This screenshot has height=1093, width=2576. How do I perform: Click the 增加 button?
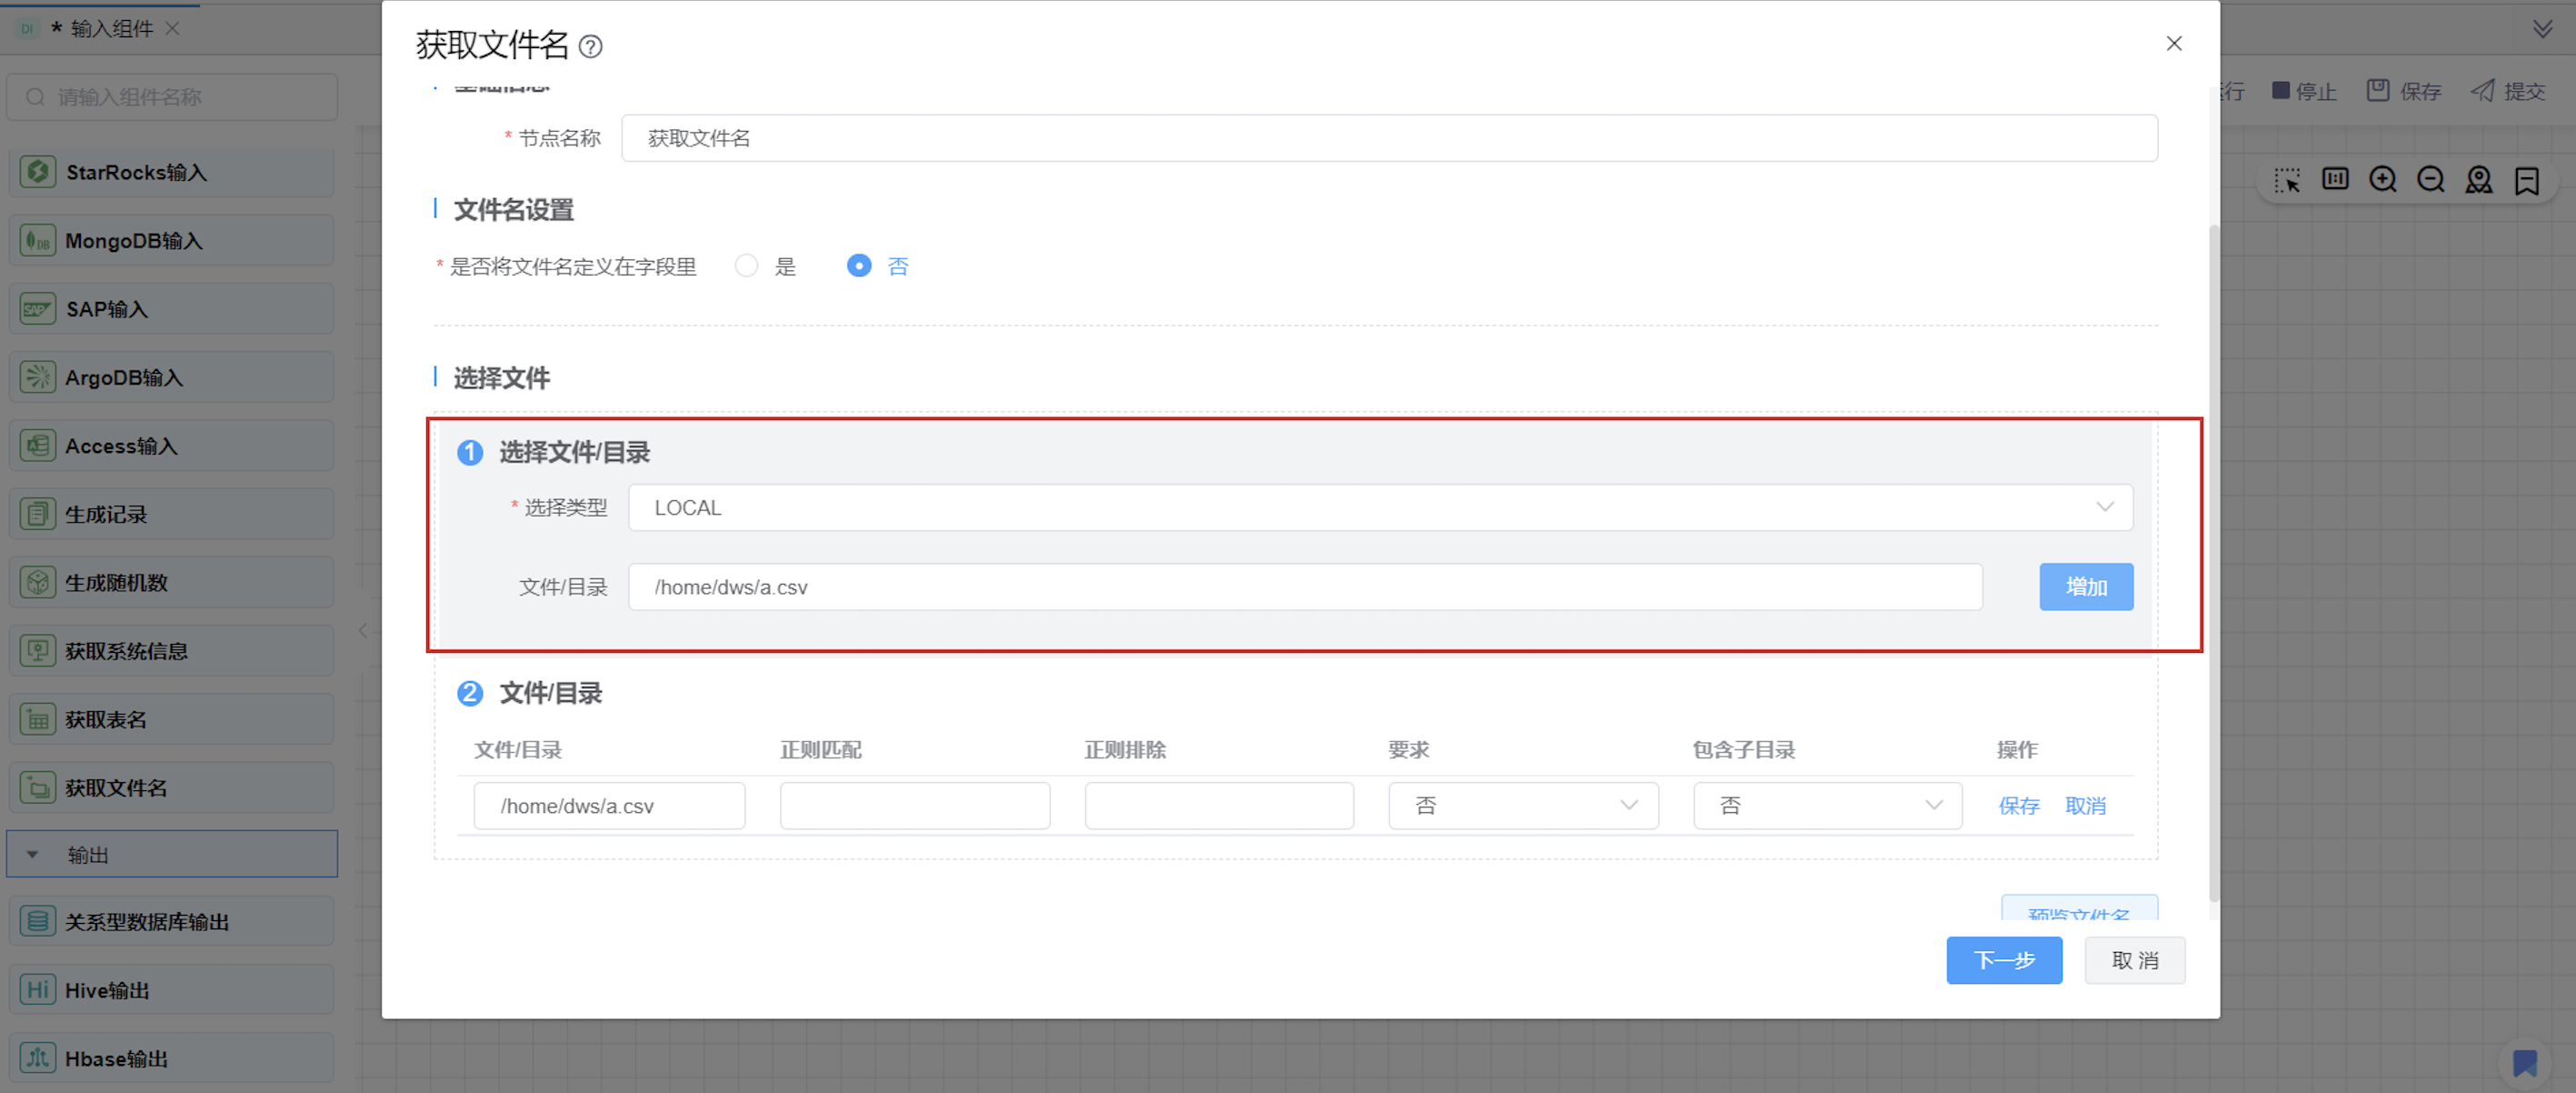tap(2086, 587)
